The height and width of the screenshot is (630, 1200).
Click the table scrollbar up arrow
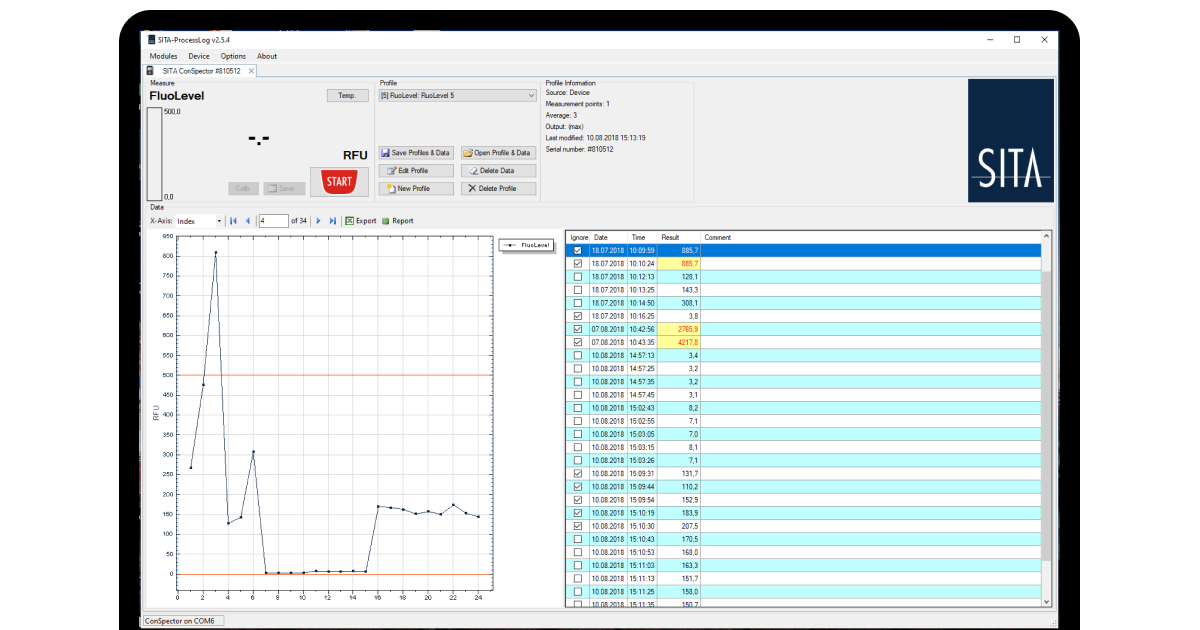tap(1047, 237)
